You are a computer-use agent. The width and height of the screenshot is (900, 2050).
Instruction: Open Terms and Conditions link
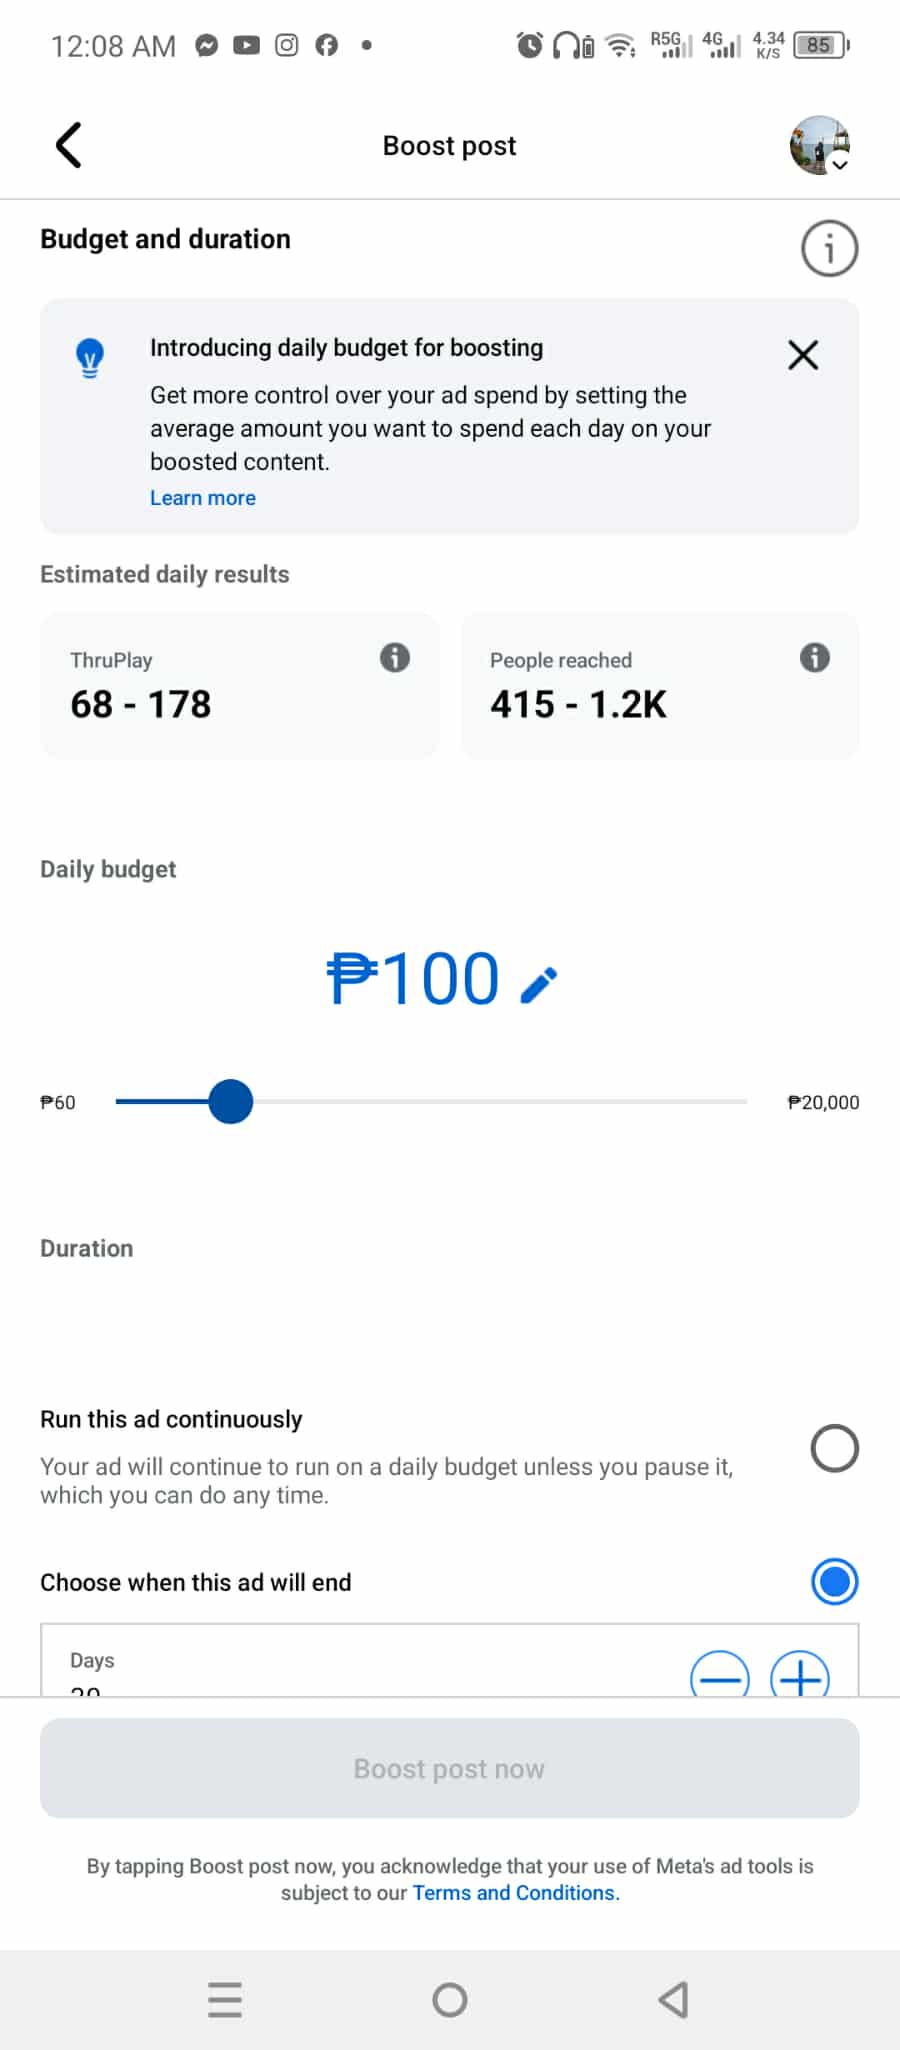click(x=516, y=1893)
